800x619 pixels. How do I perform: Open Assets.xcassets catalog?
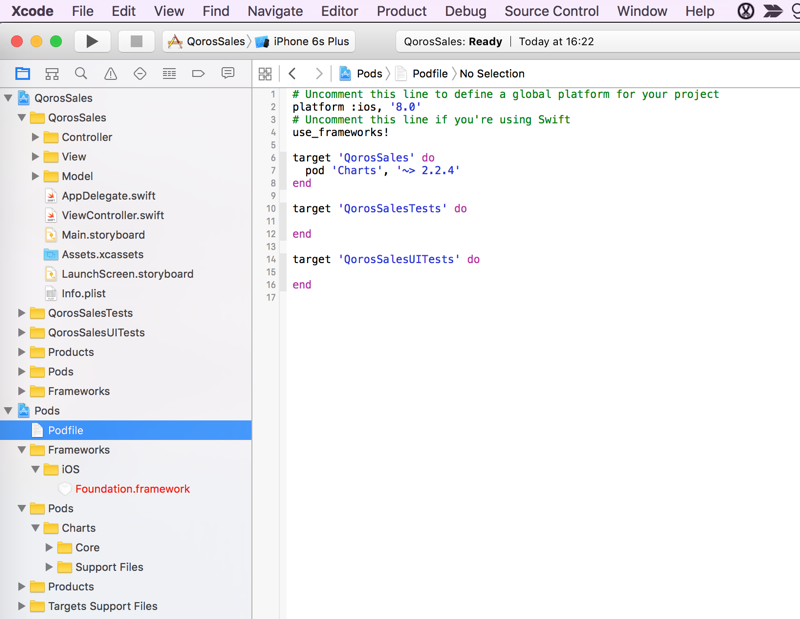pos(103,254)
